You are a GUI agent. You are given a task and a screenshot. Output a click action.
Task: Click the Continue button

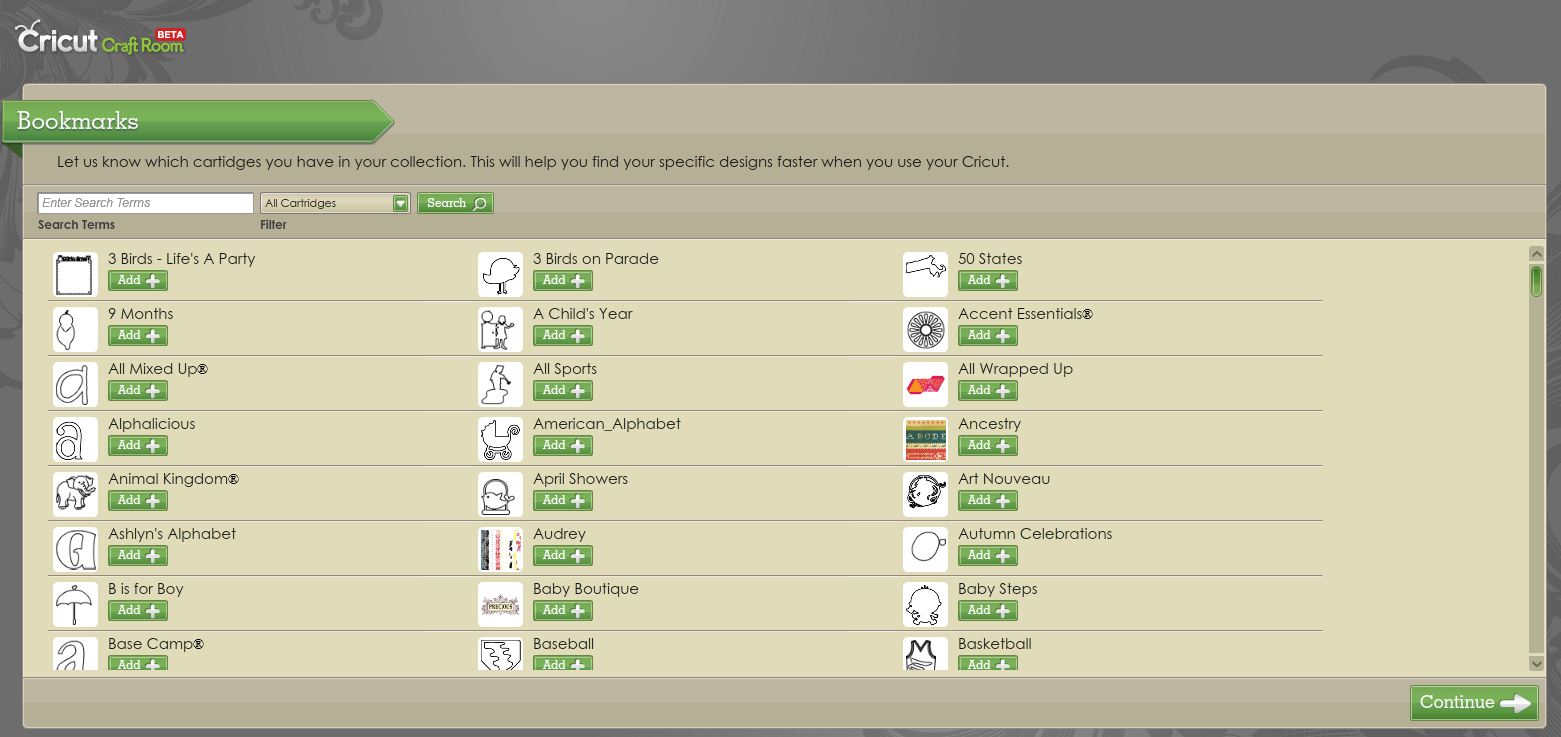pyautogui.click(x=1474, y=702)
